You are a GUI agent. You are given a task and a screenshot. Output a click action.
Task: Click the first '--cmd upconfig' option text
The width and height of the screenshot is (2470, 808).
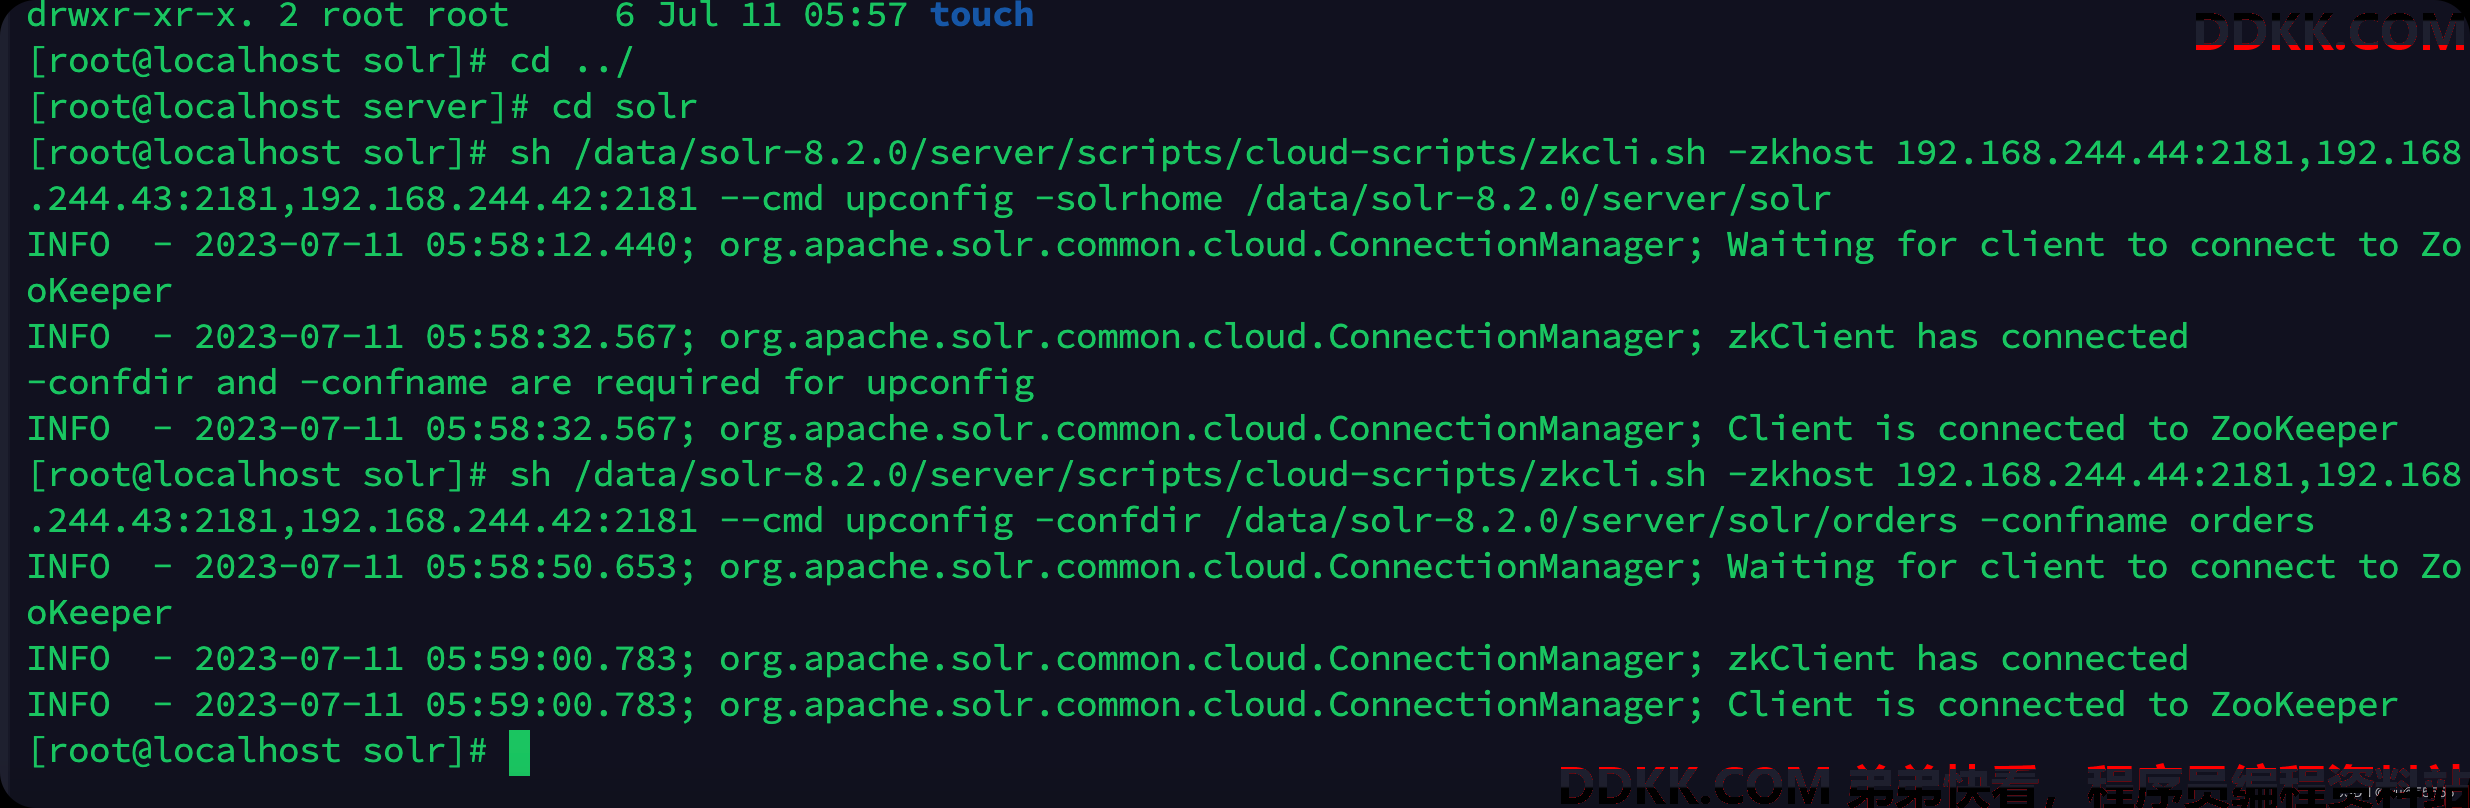point(866,199)
